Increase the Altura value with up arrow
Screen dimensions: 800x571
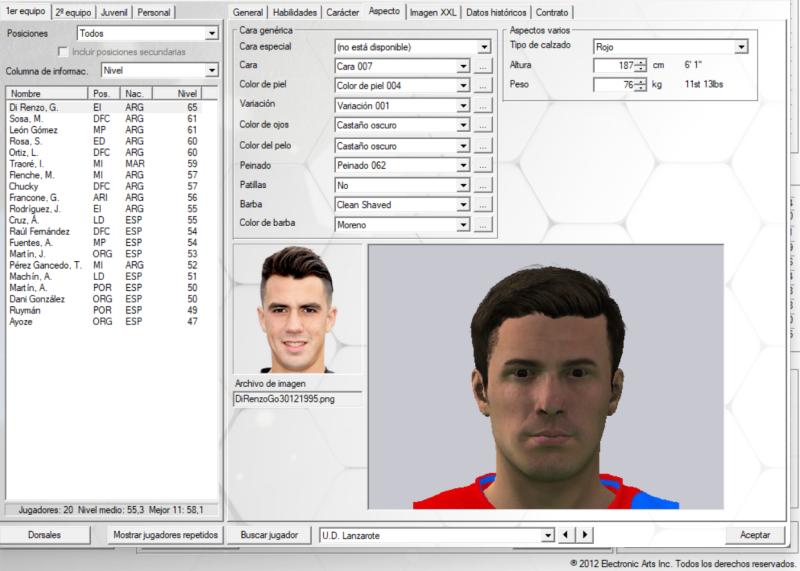(x=640, y=62)
